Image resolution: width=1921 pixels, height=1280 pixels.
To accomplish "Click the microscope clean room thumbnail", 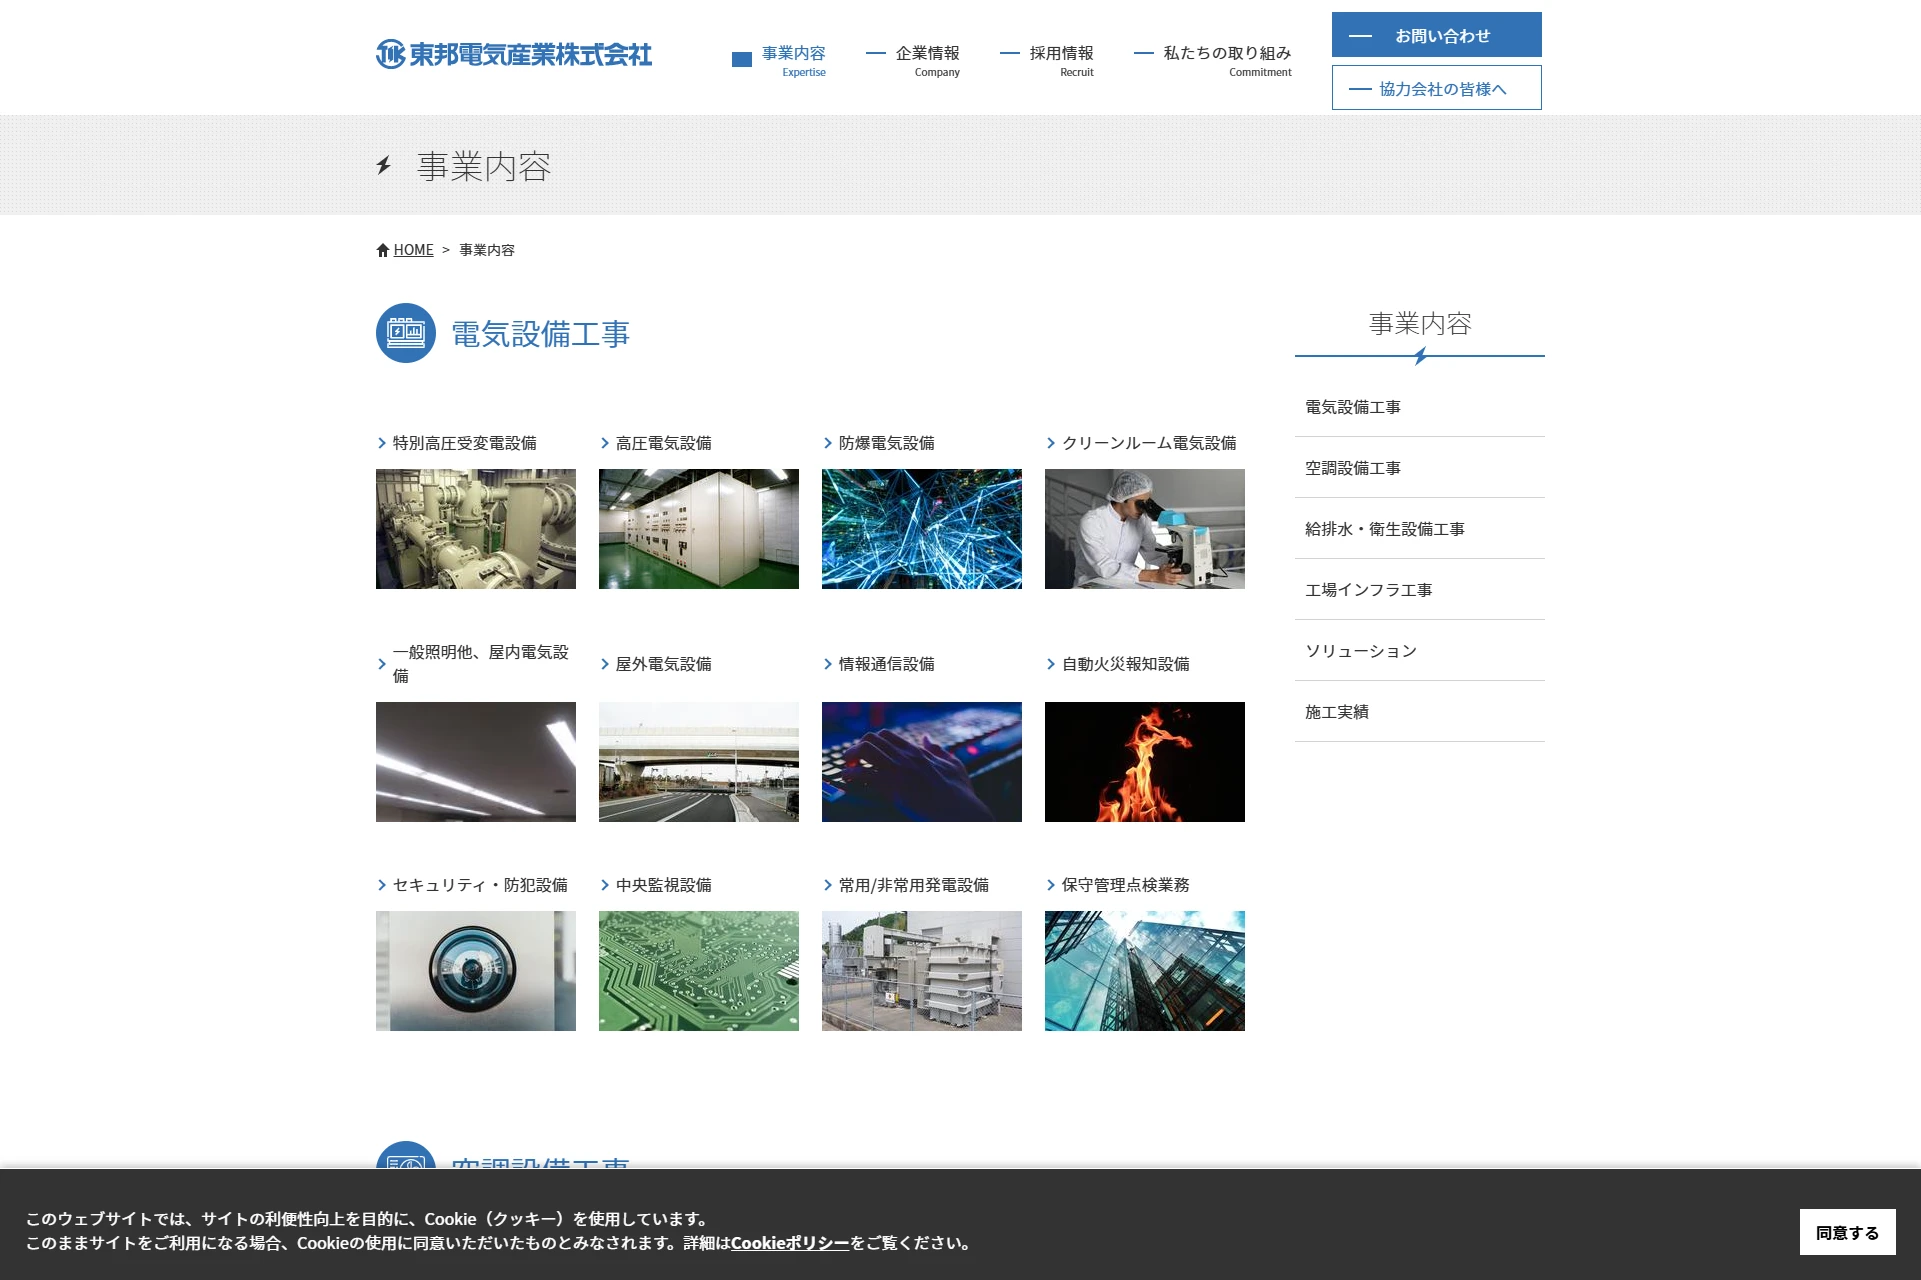I will point(1144,529).
